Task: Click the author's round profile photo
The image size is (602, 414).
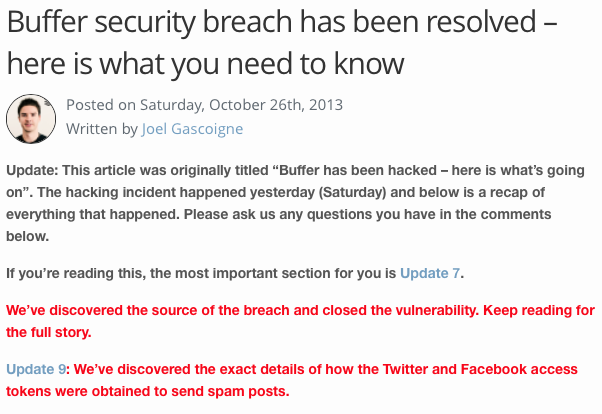Action: [31, 118]
